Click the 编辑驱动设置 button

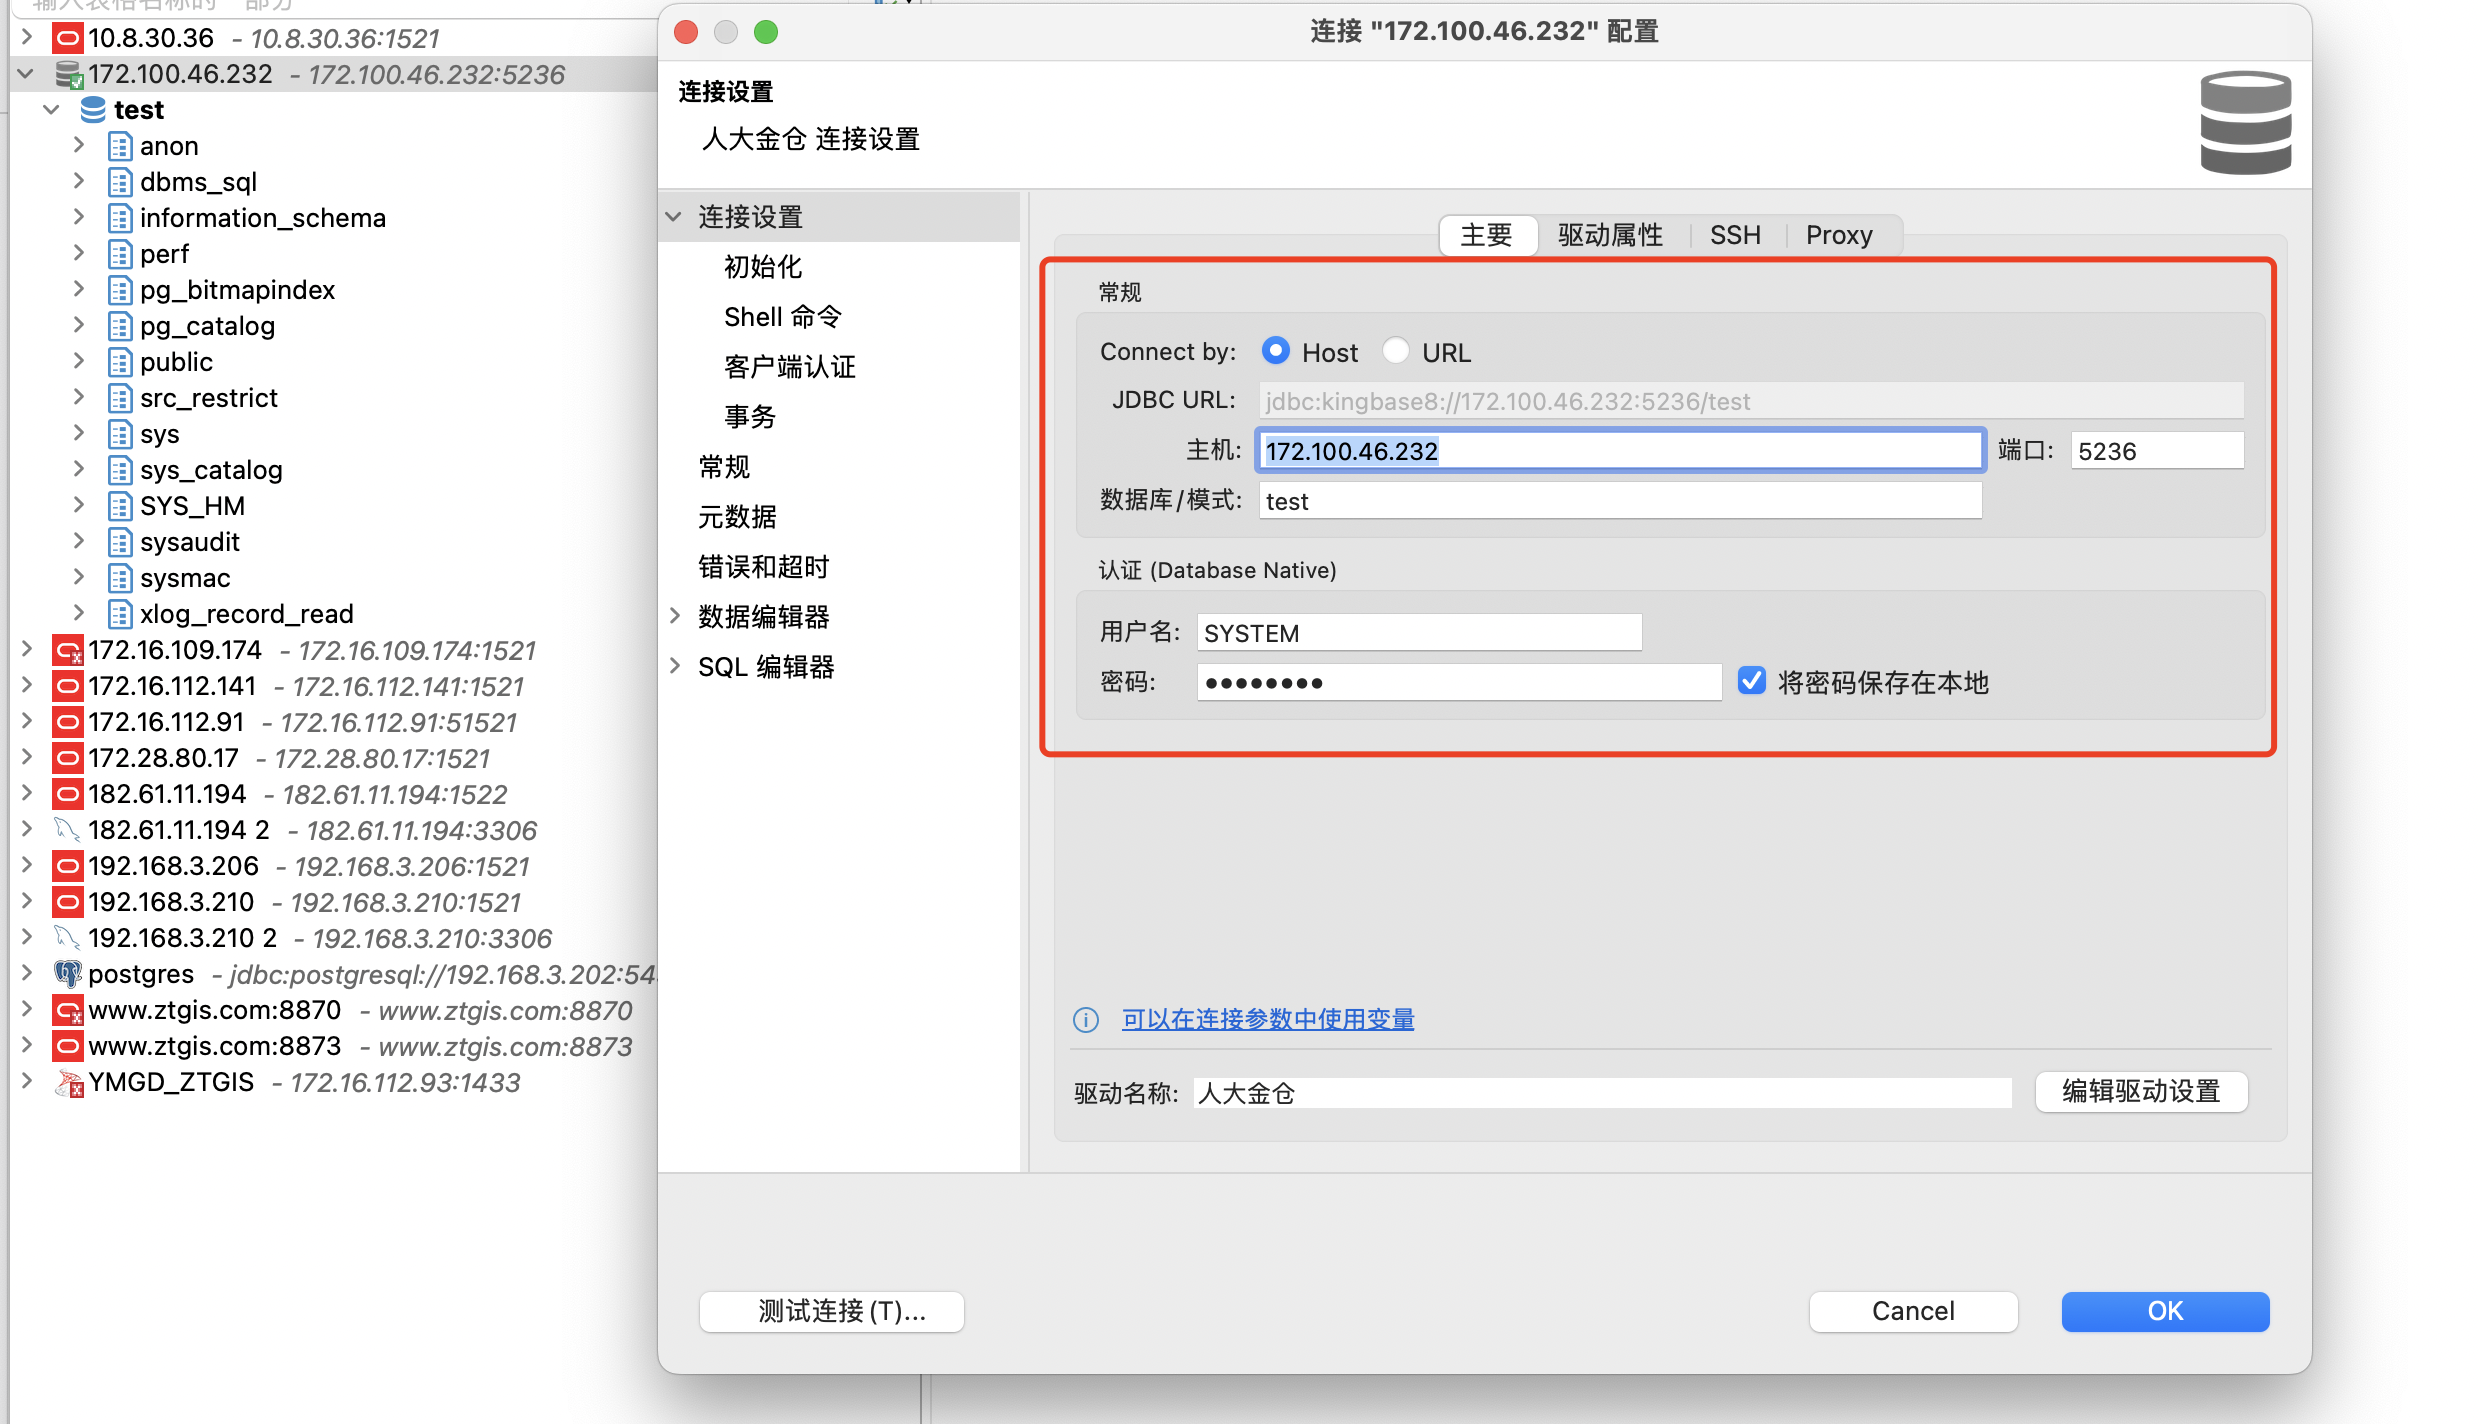coord(2140,1091)
